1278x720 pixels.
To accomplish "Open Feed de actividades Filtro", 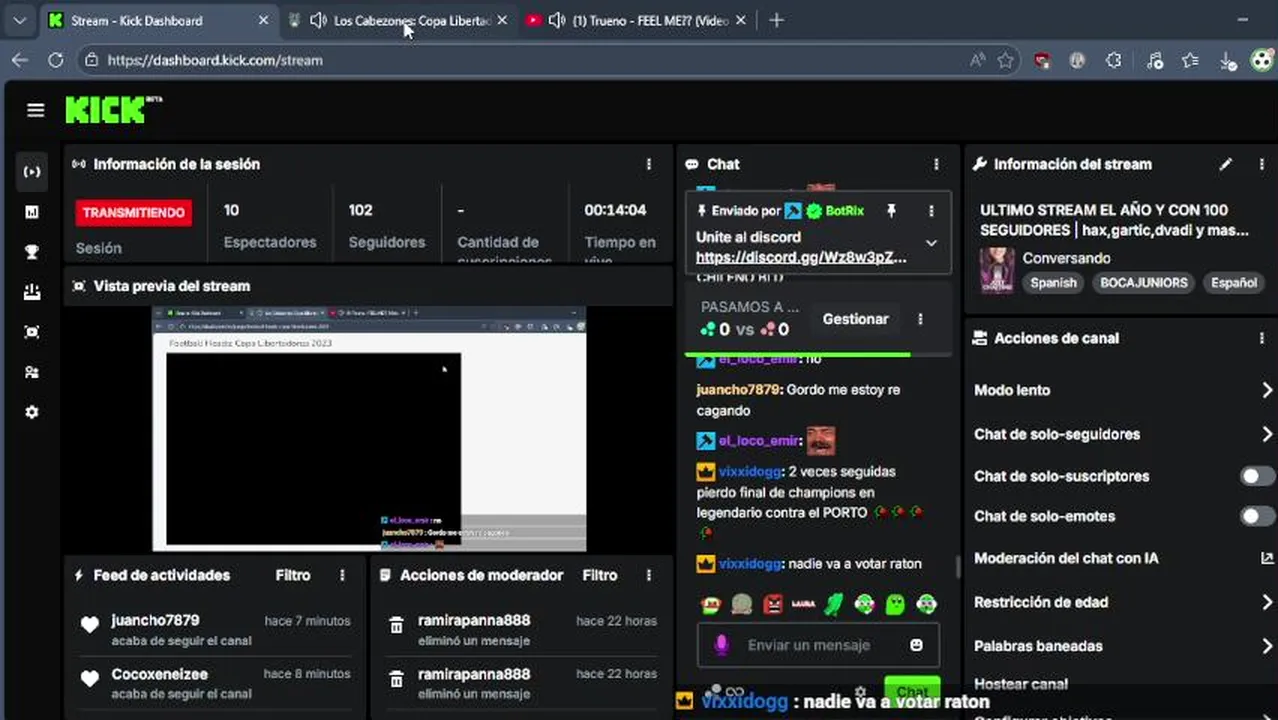I will pyautogui.click(x=293, y=575).
